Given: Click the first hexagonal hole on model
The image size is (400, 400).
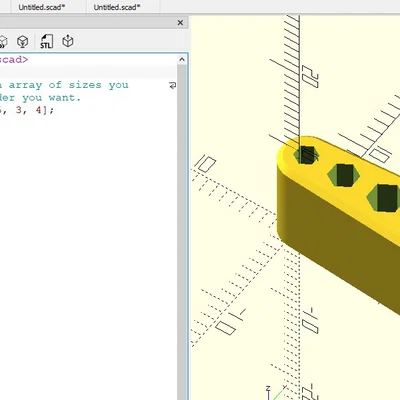Looking at the screenshot, I should coord(306,155).
